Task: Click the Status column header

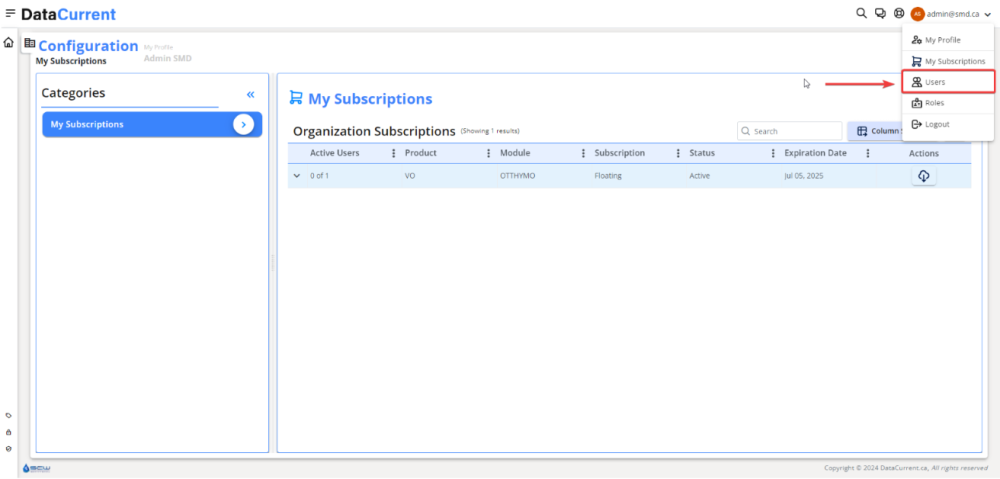Action: pyautogui.click(x=702, y=153)
